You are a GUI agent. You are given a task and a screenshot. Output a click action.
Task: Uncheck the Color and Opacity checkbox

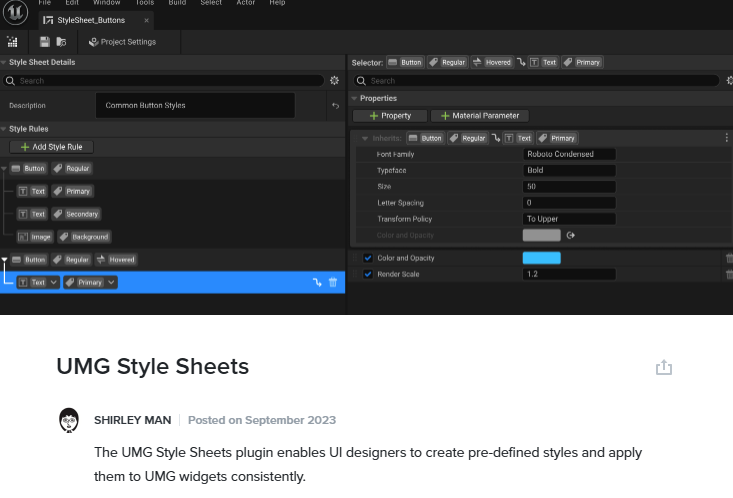tap(368, 258)
